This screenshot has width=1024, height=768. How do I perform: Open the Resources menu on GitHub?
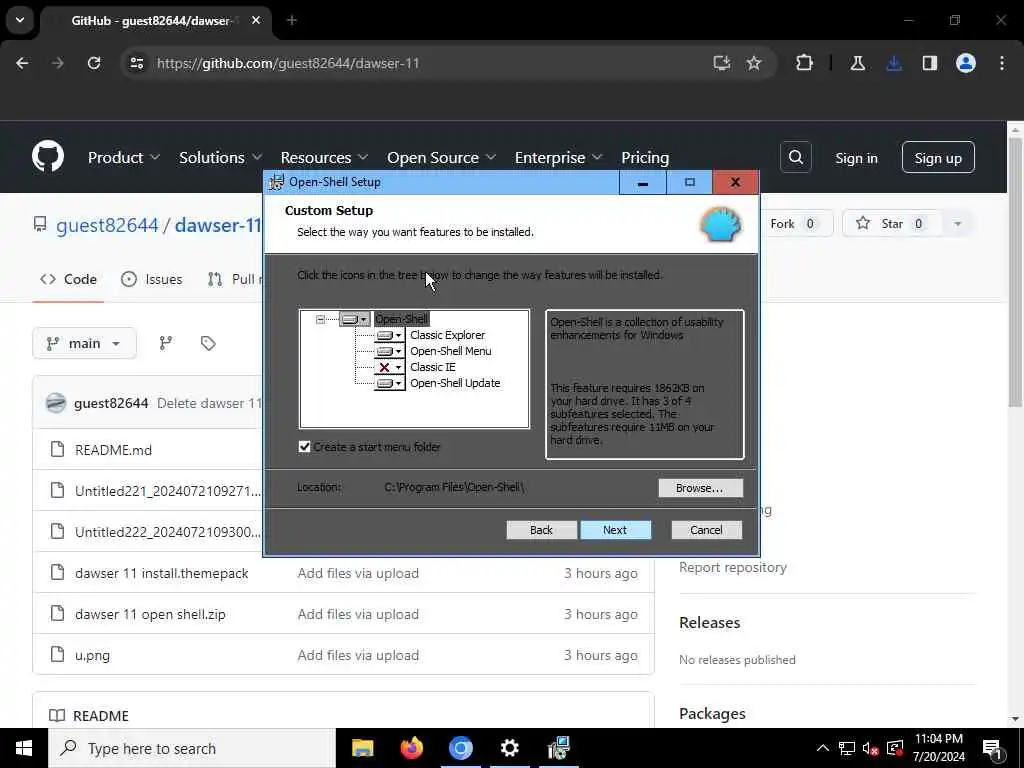point(324,157)
